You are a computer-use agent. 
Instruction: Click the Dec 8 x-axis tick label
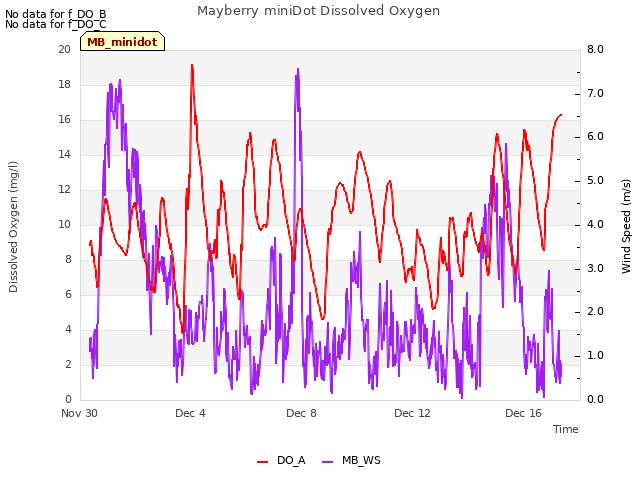click(x=301, y=413)
